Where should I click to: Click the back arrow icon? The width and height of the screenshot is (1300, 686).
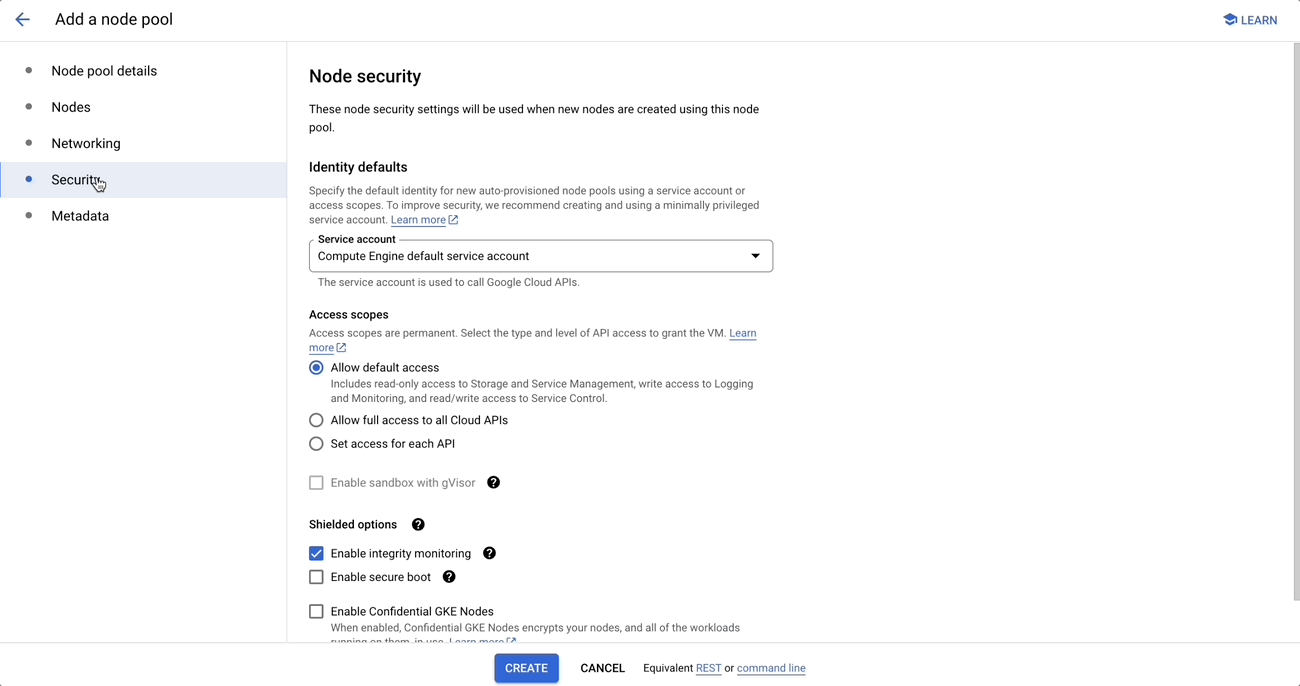(22, 20)
